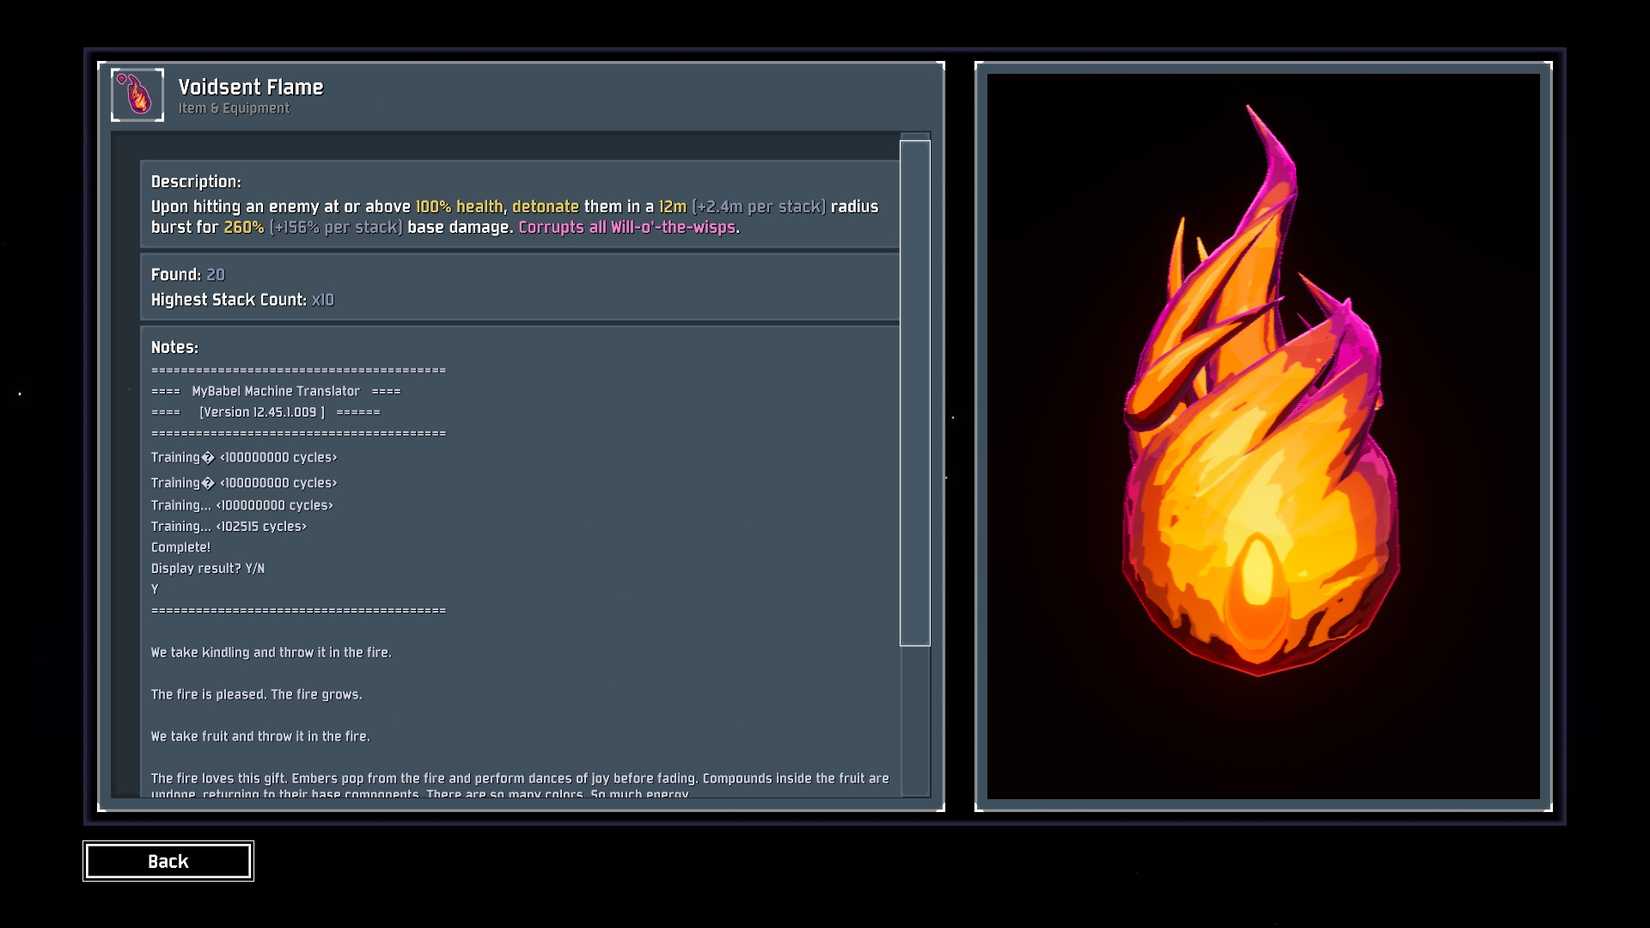The width and height of the screenshot is (1650, 928).
Task: Click the "12m" radius value
Action: point(673,206)
